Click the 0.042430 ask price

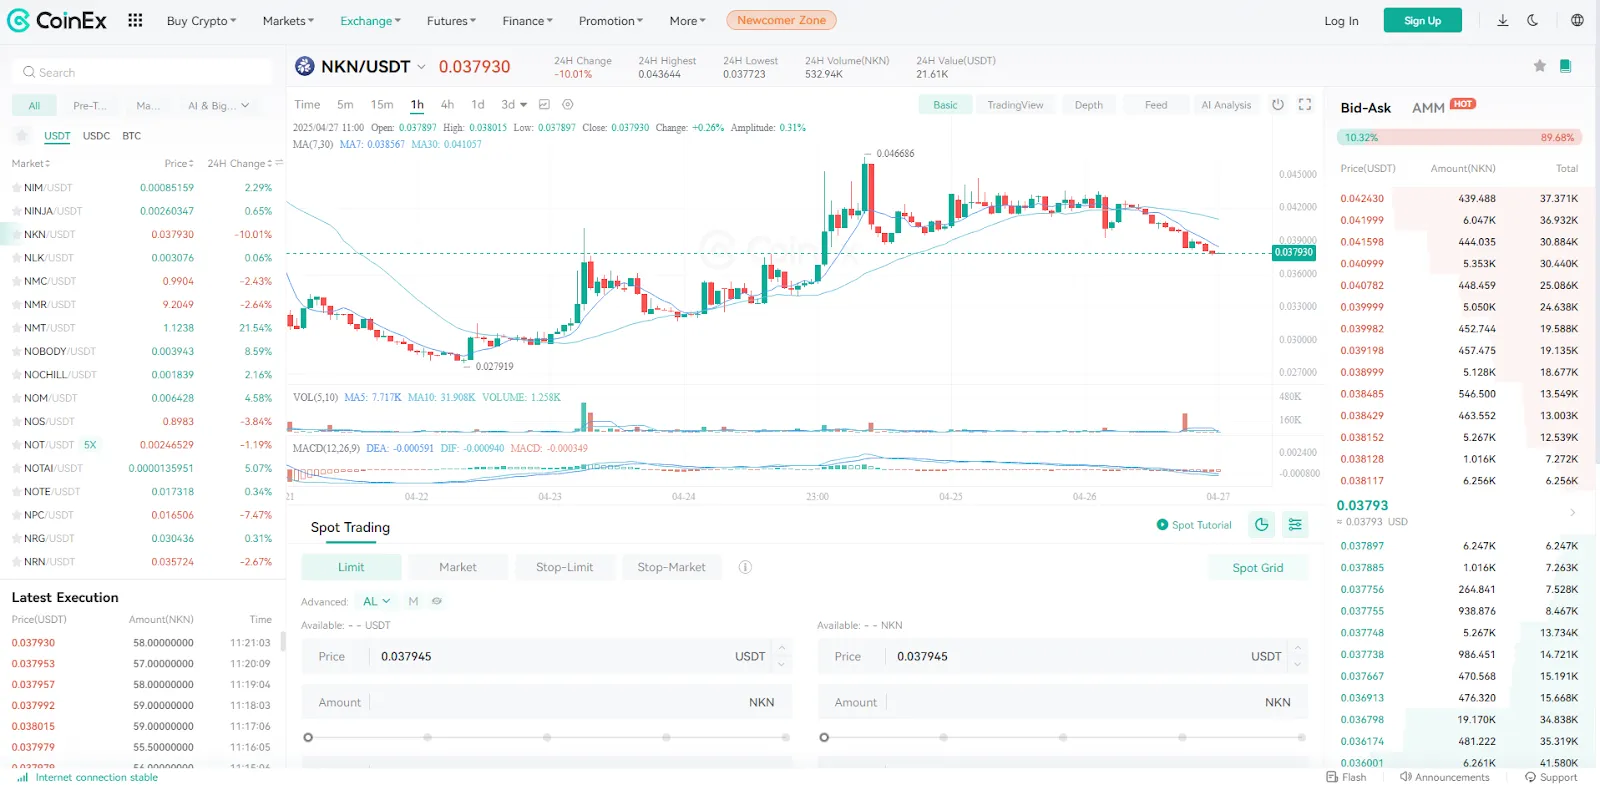1362,198
